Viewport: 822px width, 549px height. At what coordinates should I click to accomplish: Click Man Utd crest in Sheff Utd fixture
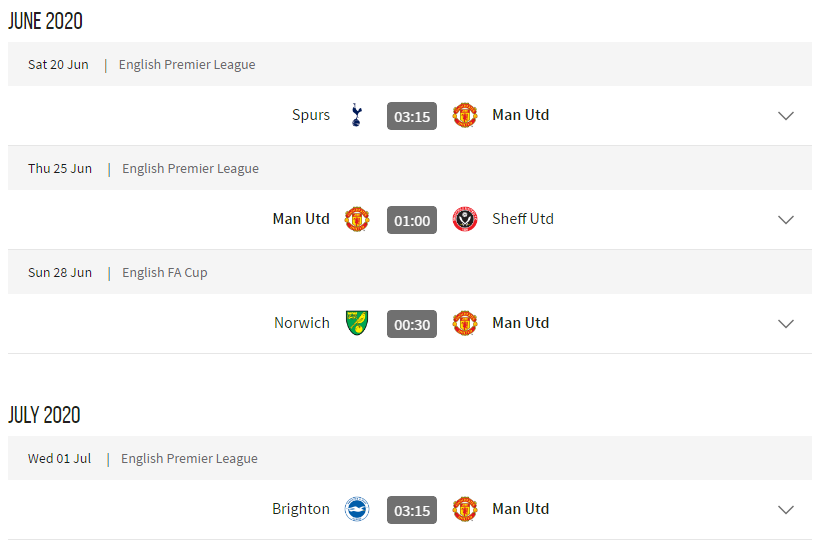[x=357, y=220]
